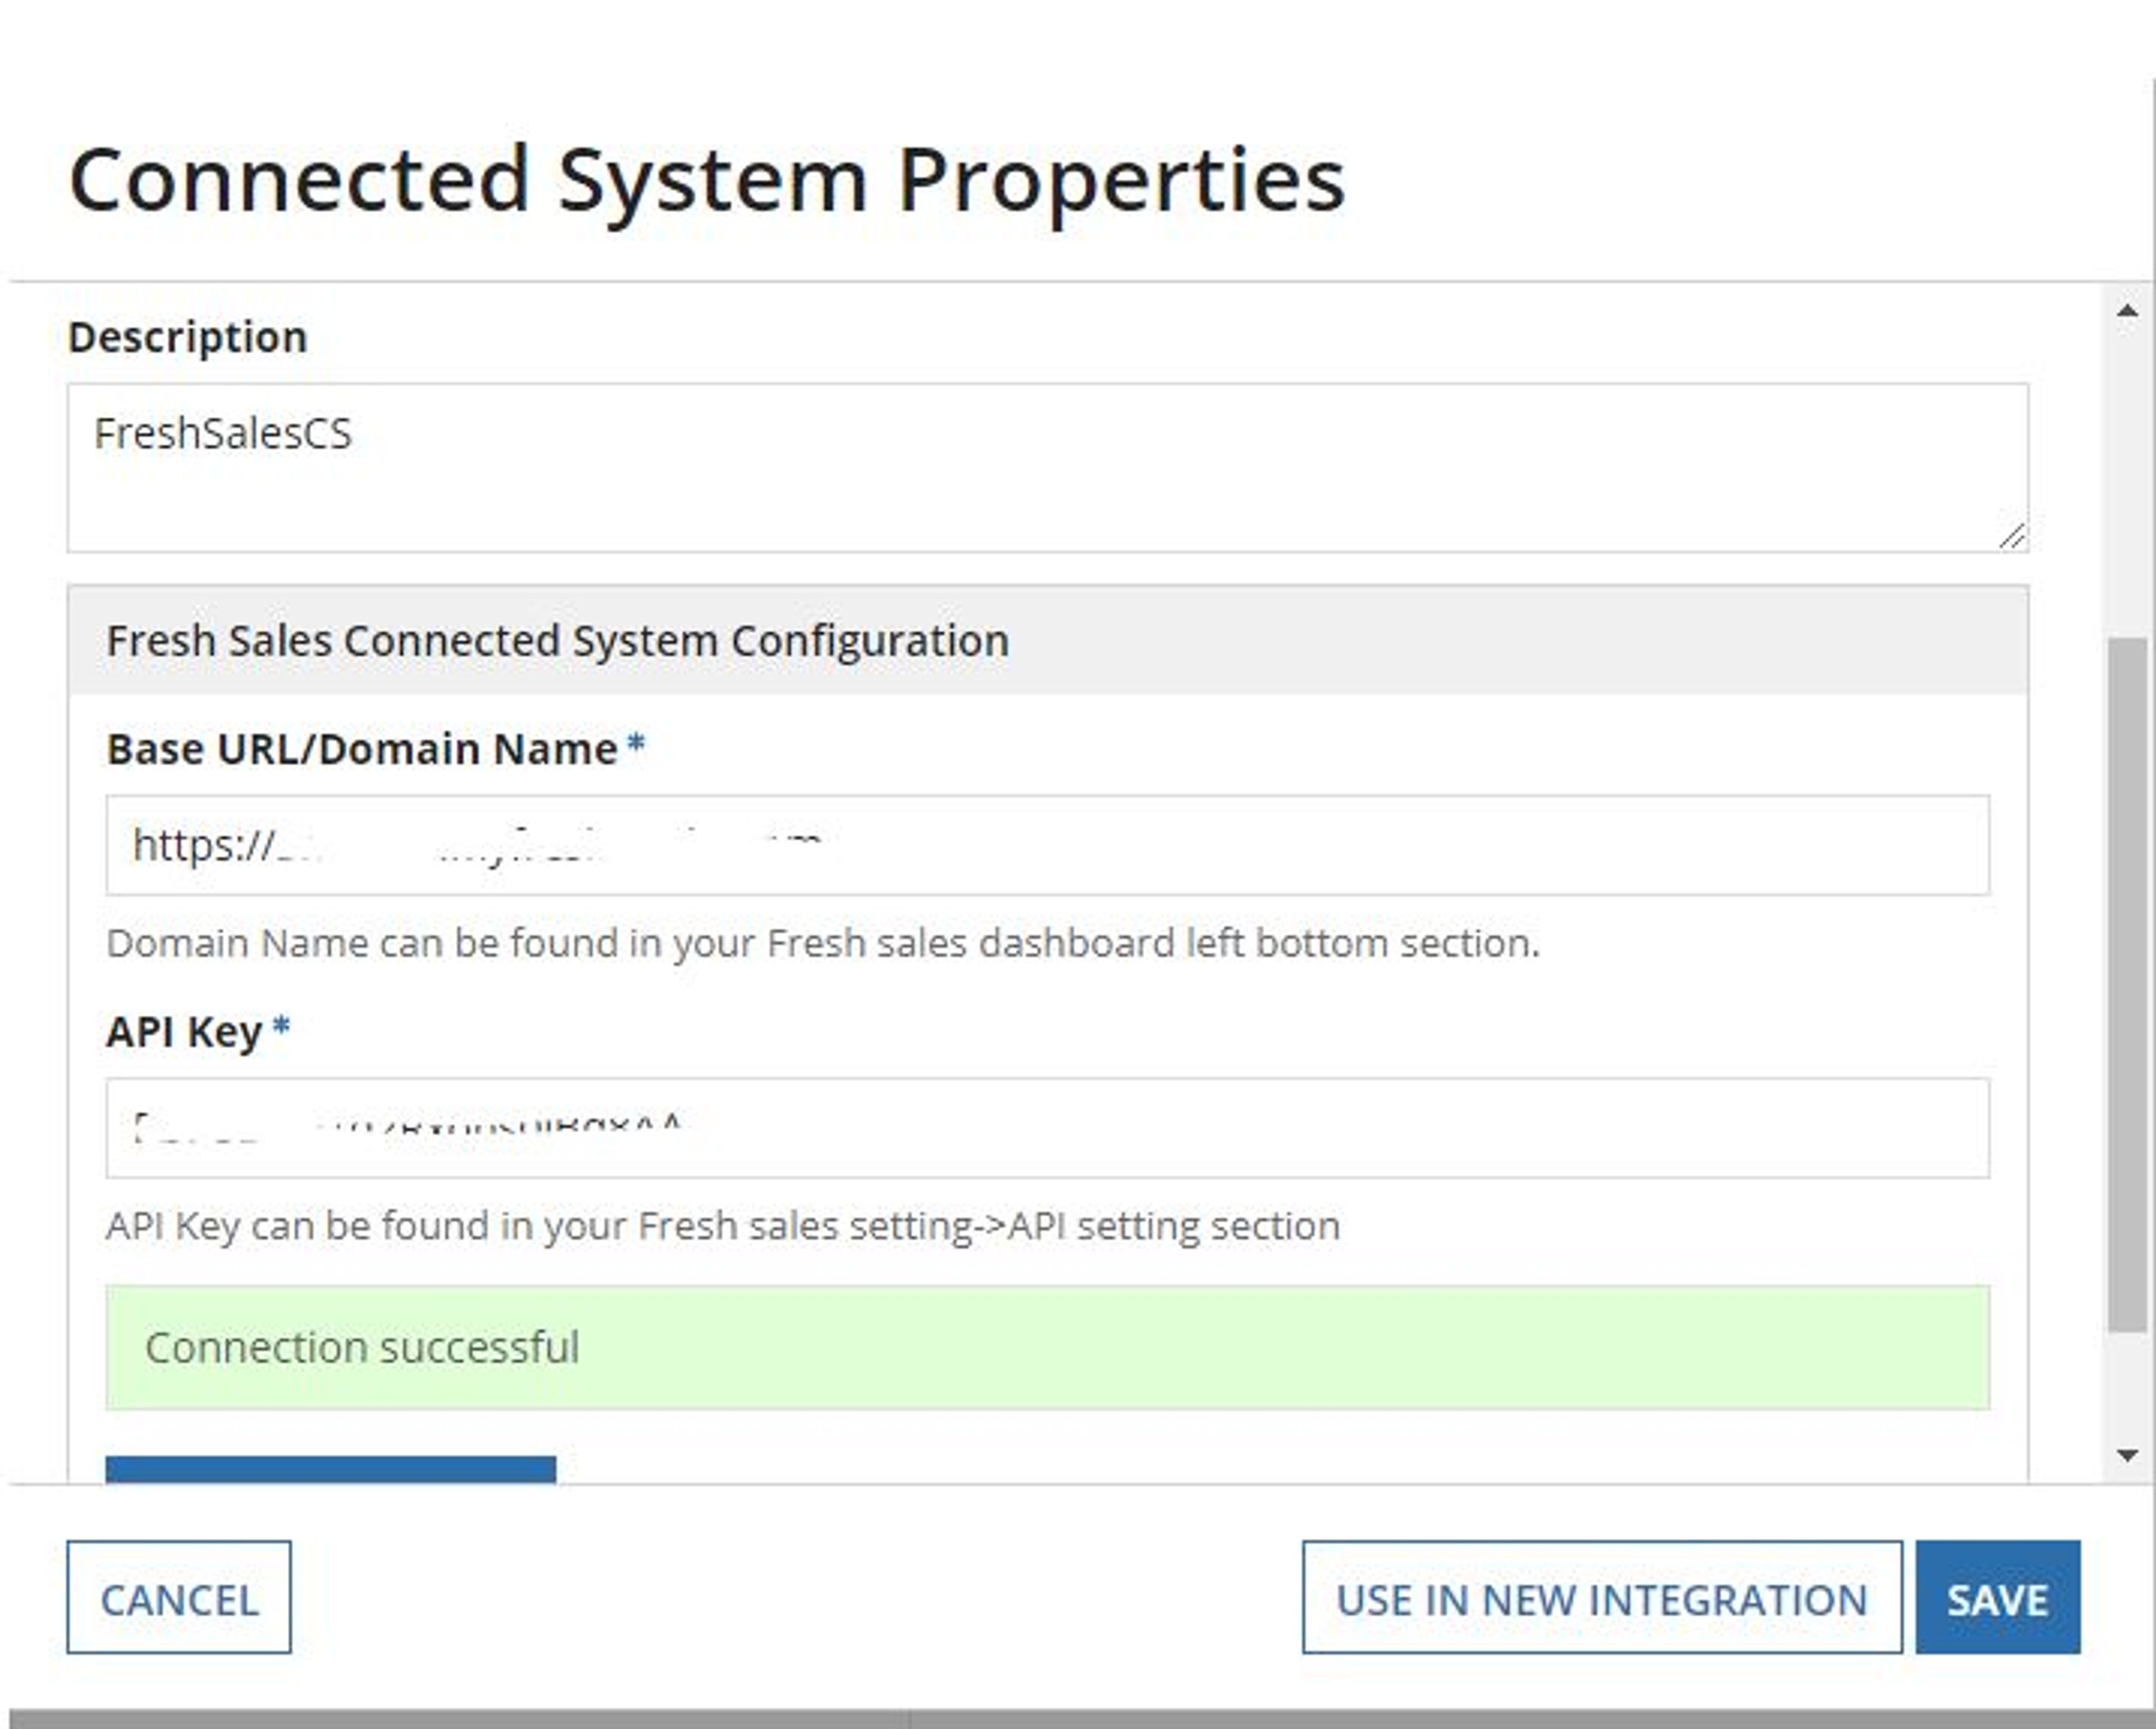The width and height of the screenshot is (2156, 1729).
Task: Click the SAVE button
Action: [x=1998, y=1597]
